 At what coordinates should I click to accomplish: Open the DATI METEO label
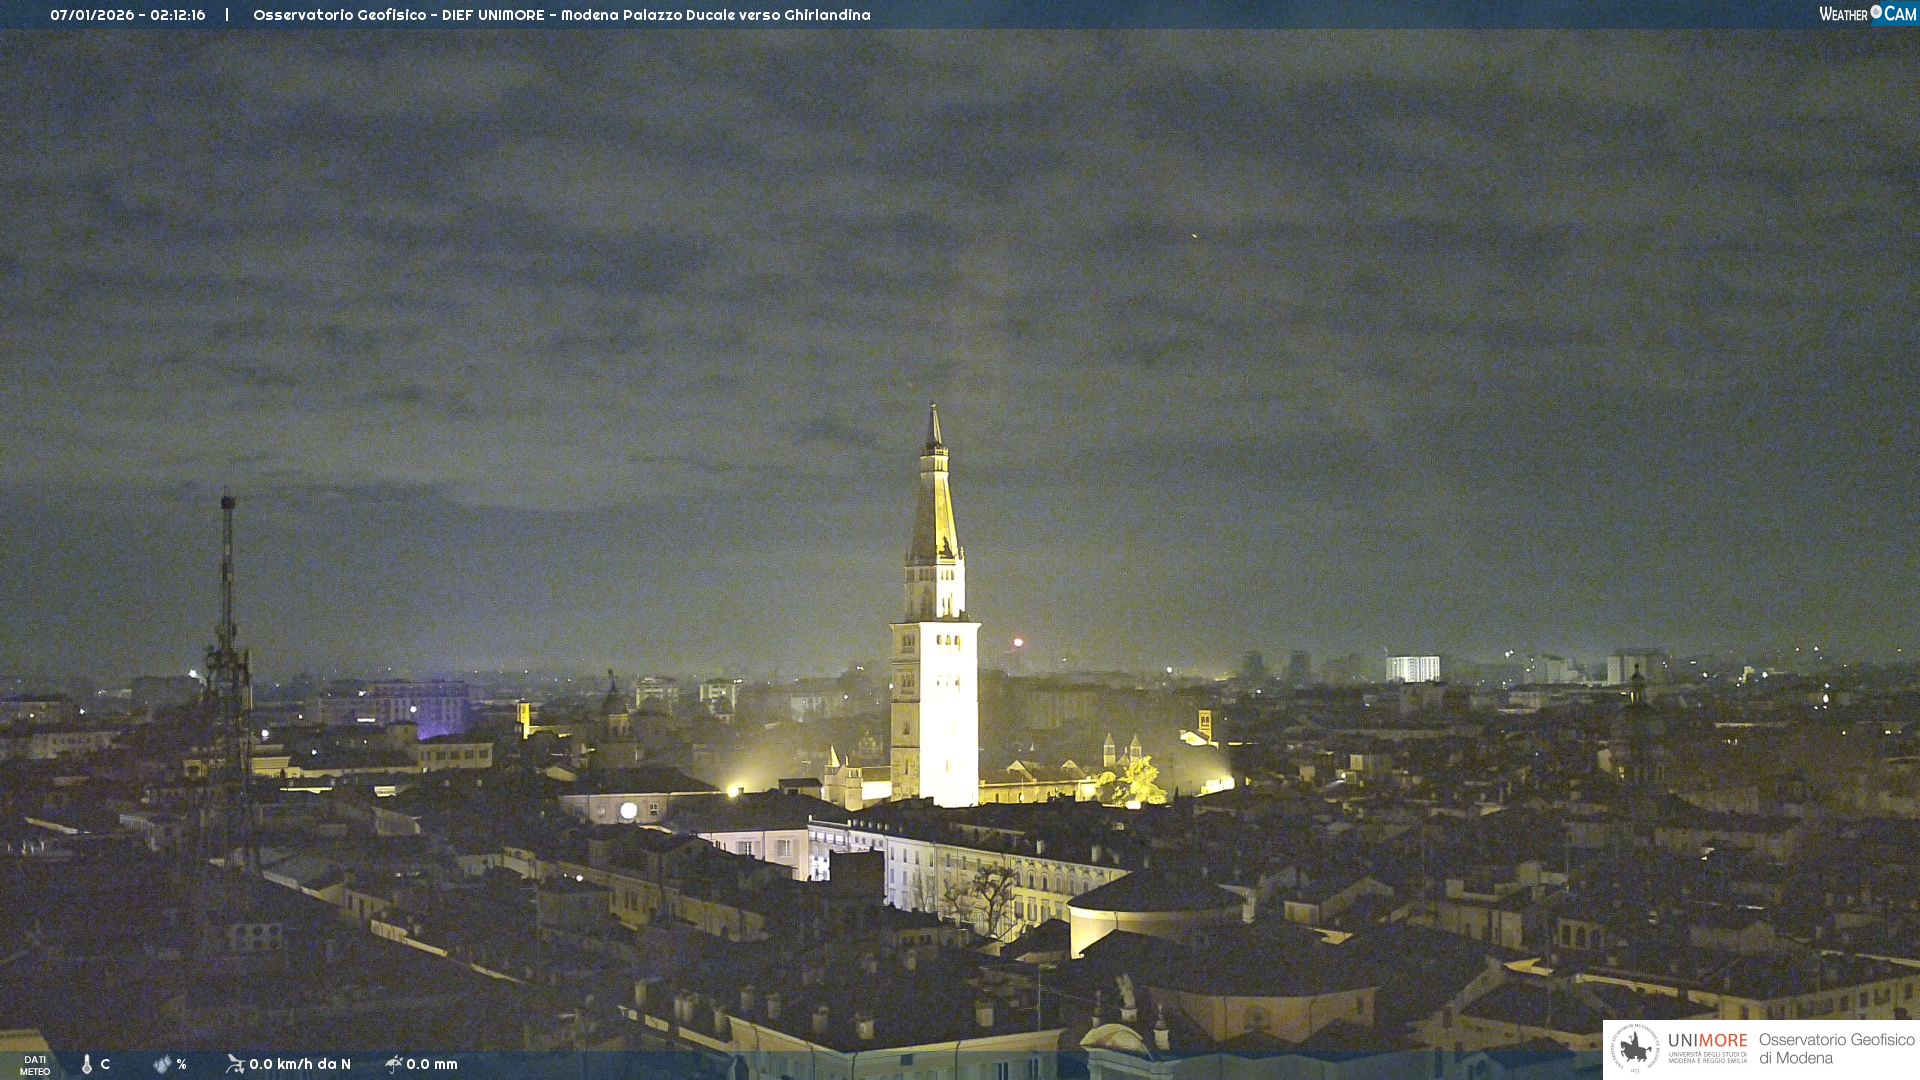tap(35, 1065)
